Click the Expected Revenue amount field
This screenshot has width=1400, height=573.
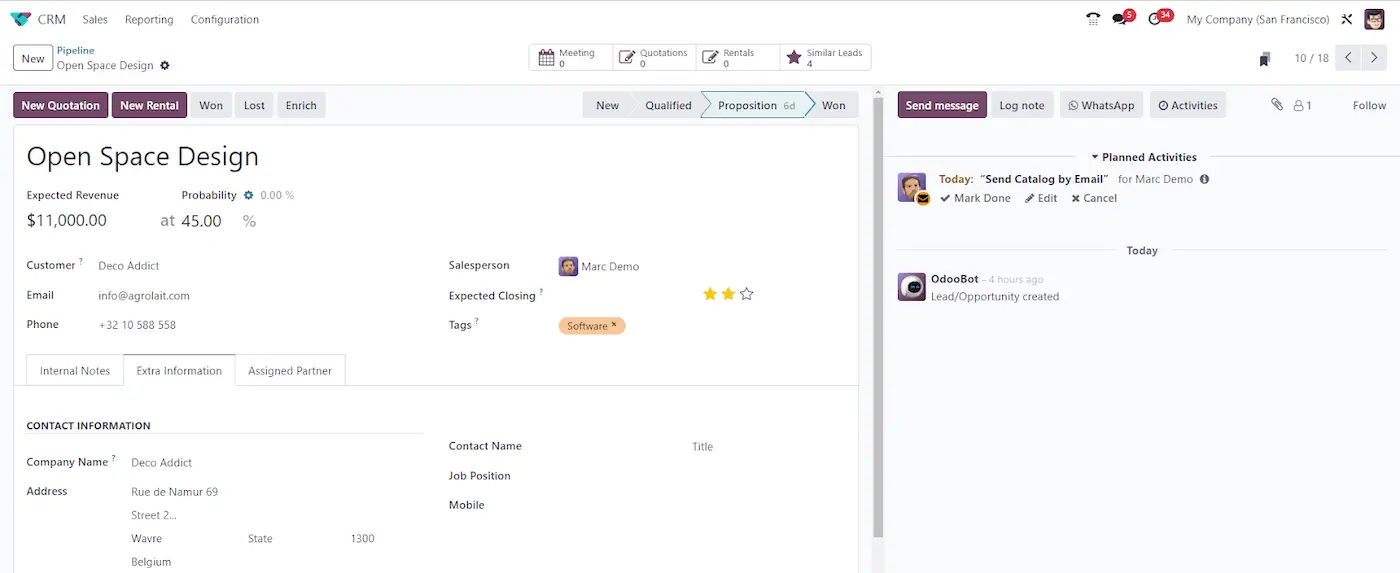[x=67, y=221]
